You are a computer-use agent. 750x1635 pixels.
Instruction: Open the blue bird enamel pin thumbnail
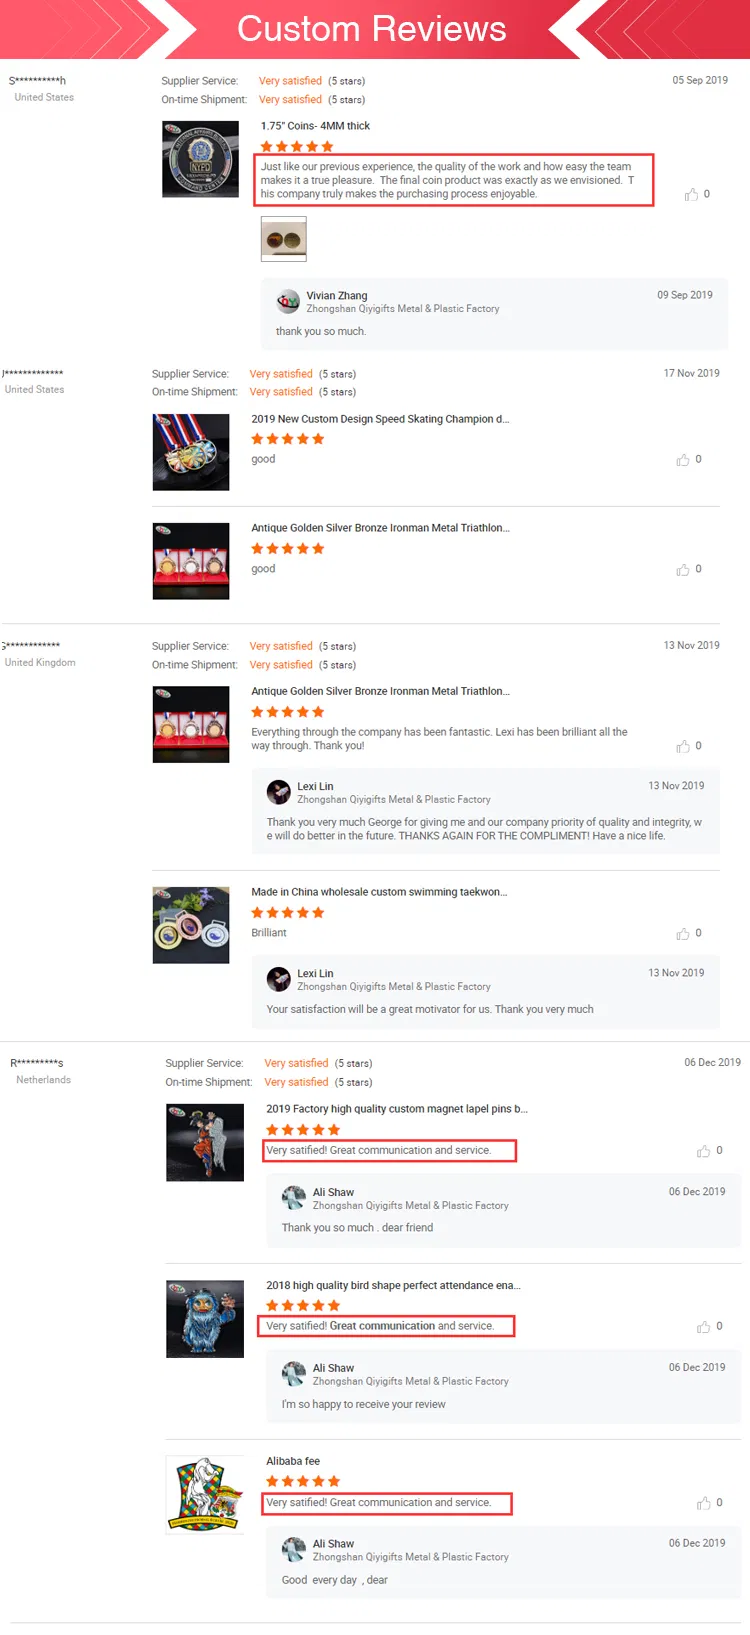click(205, 1318)
